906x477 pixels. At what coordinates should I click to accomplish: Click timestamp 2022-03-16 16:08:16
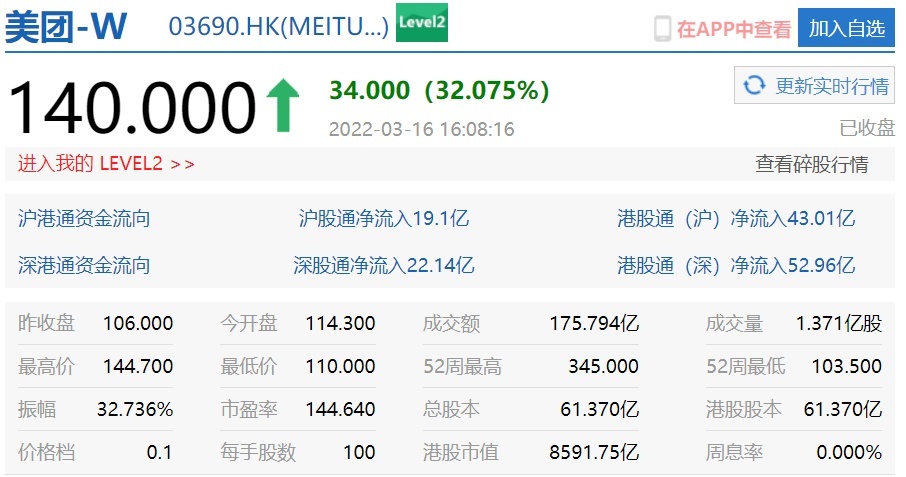coord(422,129)
